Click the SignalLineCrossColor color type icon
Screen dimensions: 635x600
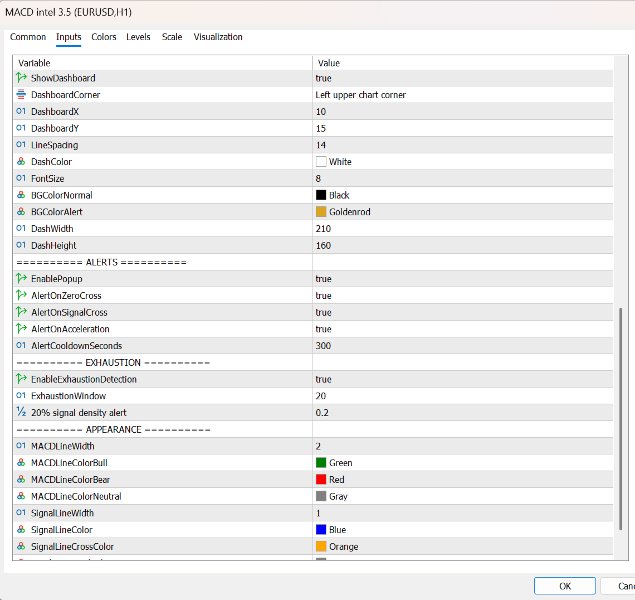pyautogui.click(x=21, y=546)
